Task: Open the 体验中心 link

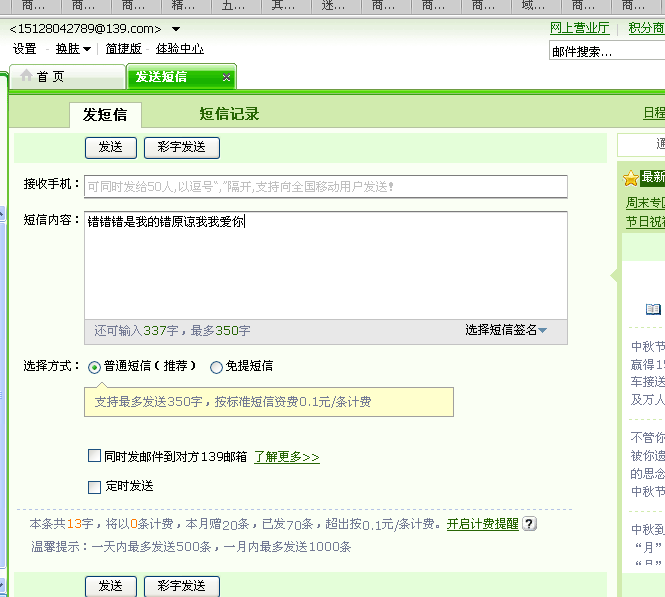Action: 180,49
